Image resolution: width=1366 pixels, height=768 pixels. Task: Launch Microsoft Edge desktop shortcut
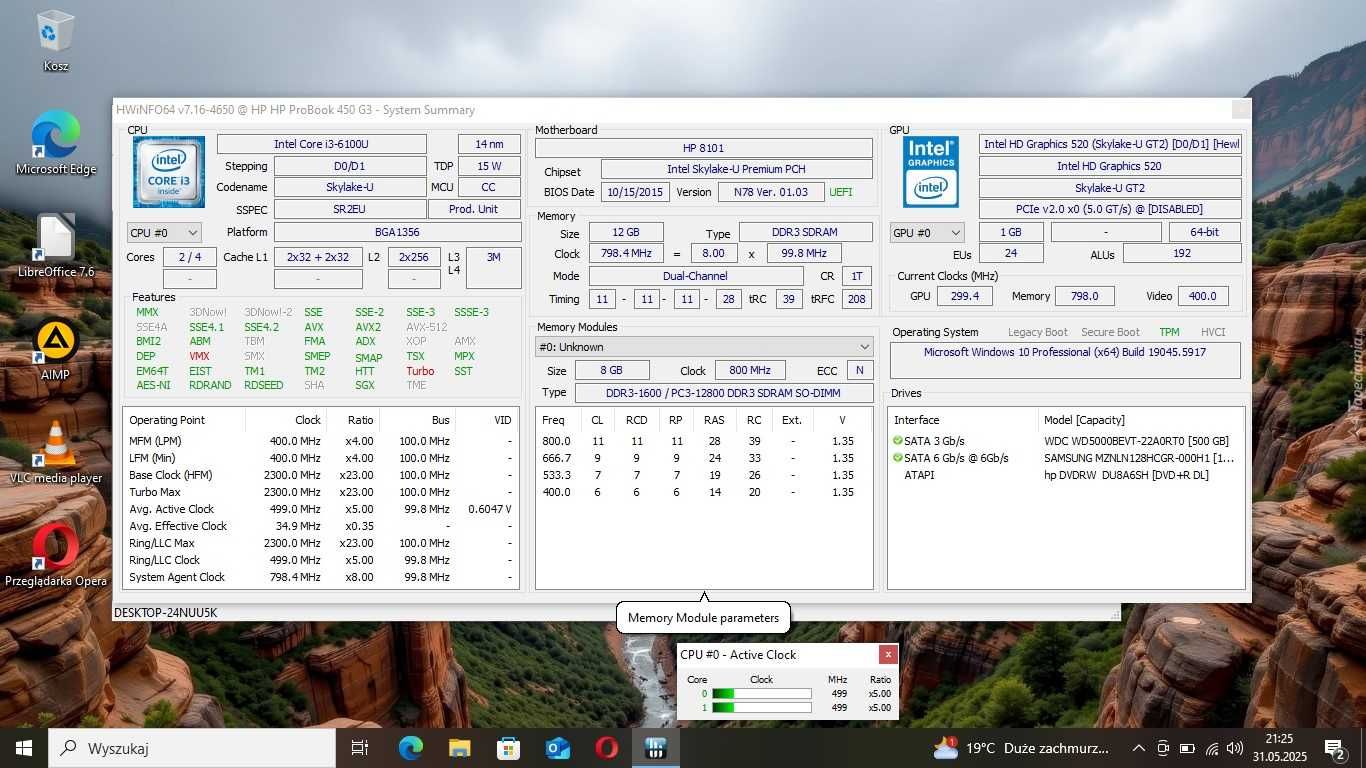point(56,142)
